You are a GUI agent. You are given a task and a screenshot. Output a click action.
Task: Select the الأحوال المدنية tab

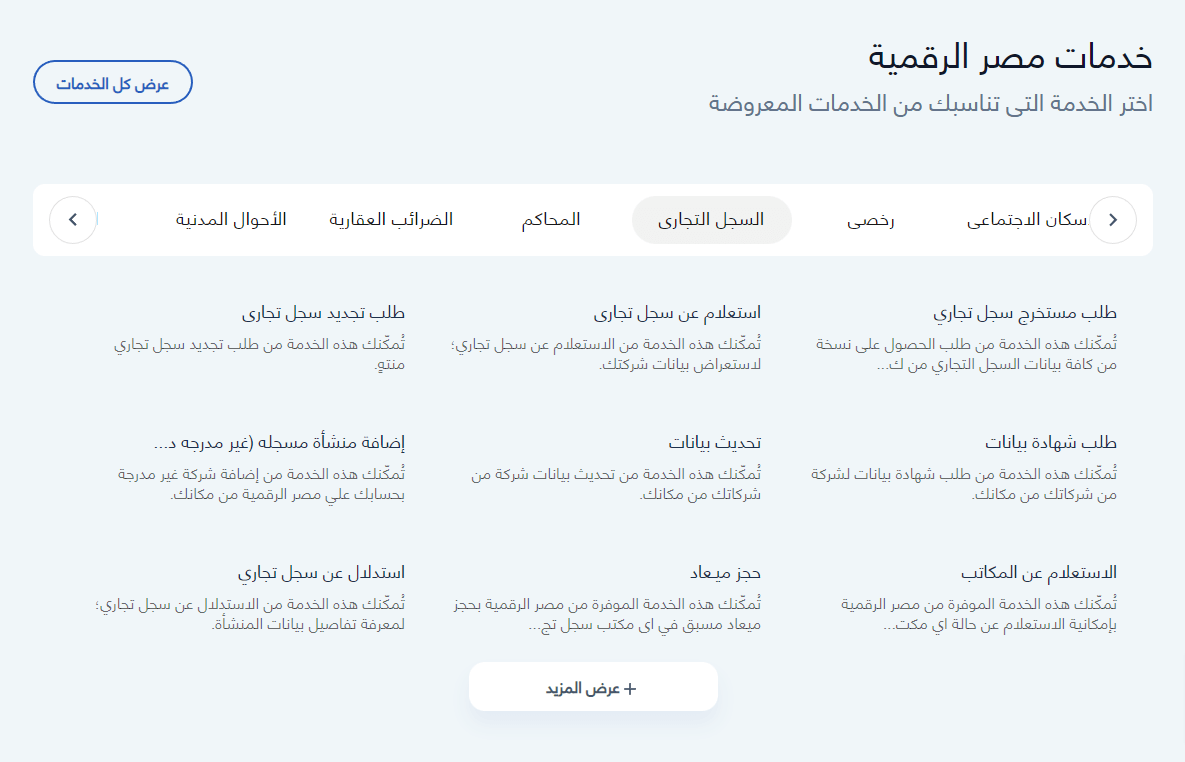pos(231,220)
